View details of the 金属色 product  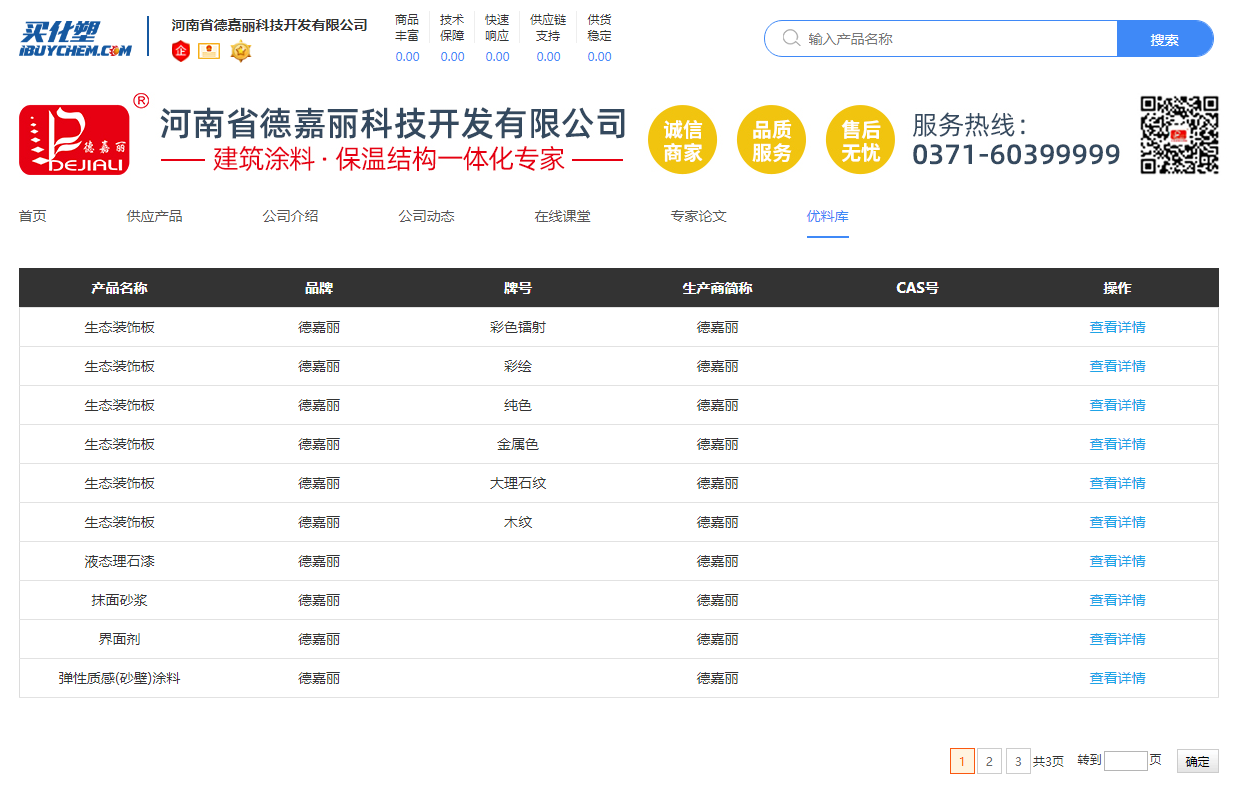point(1118,444)
